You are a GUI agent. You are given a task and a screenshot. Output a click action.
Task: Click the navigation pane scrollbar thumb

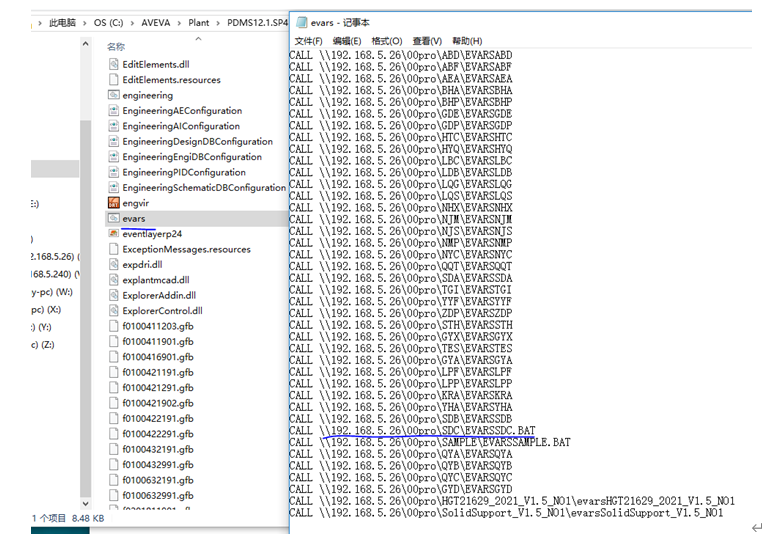(86, 309)
